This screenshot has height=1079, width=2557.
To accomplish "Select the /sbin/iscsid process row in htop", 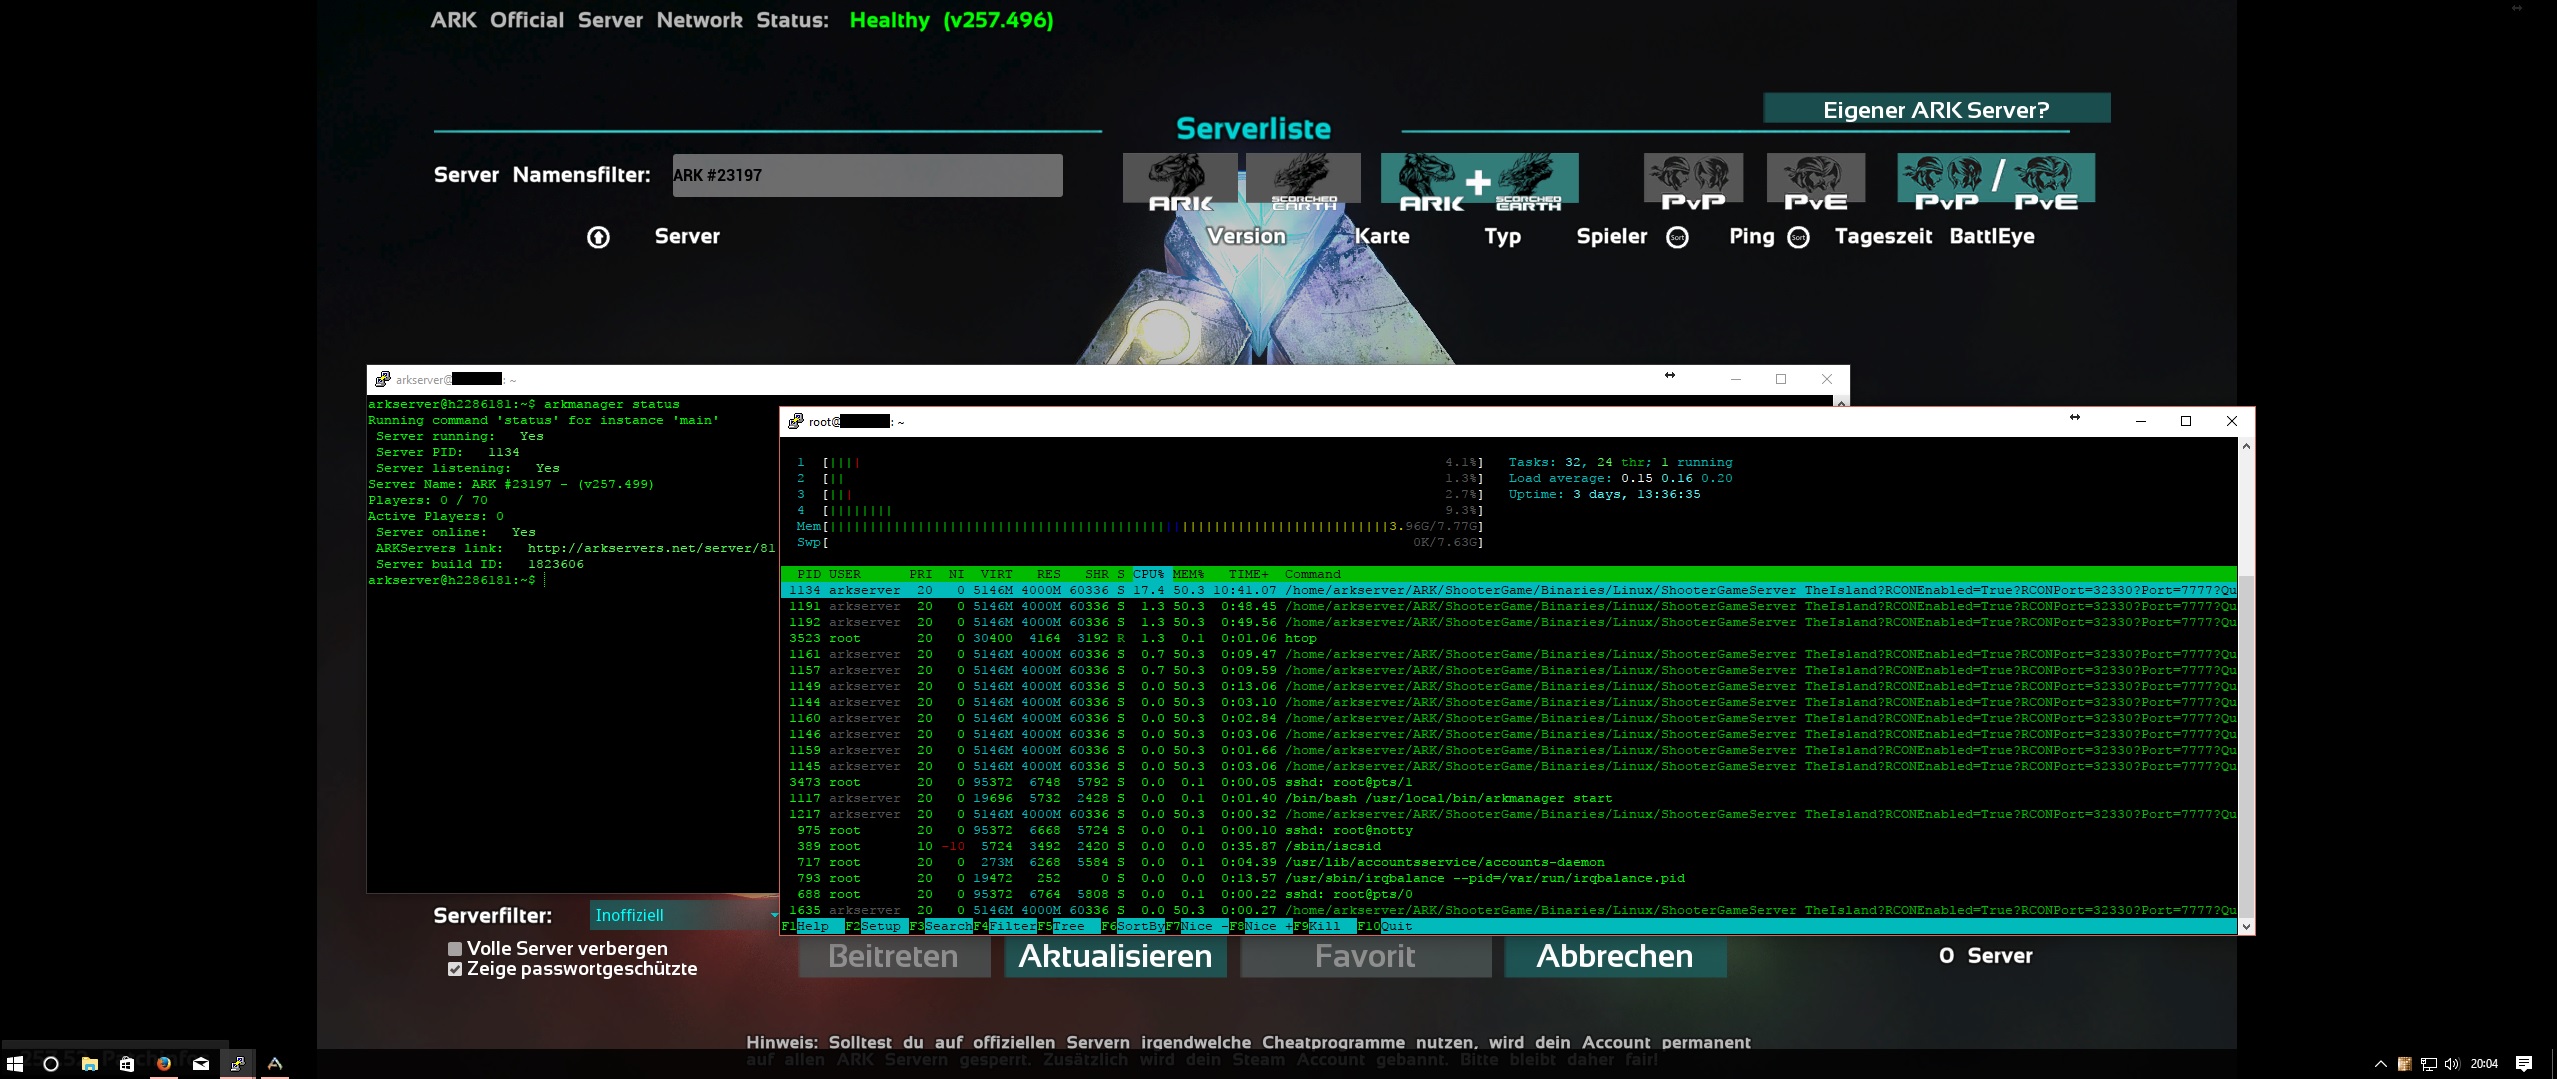I will [1508, 846].
